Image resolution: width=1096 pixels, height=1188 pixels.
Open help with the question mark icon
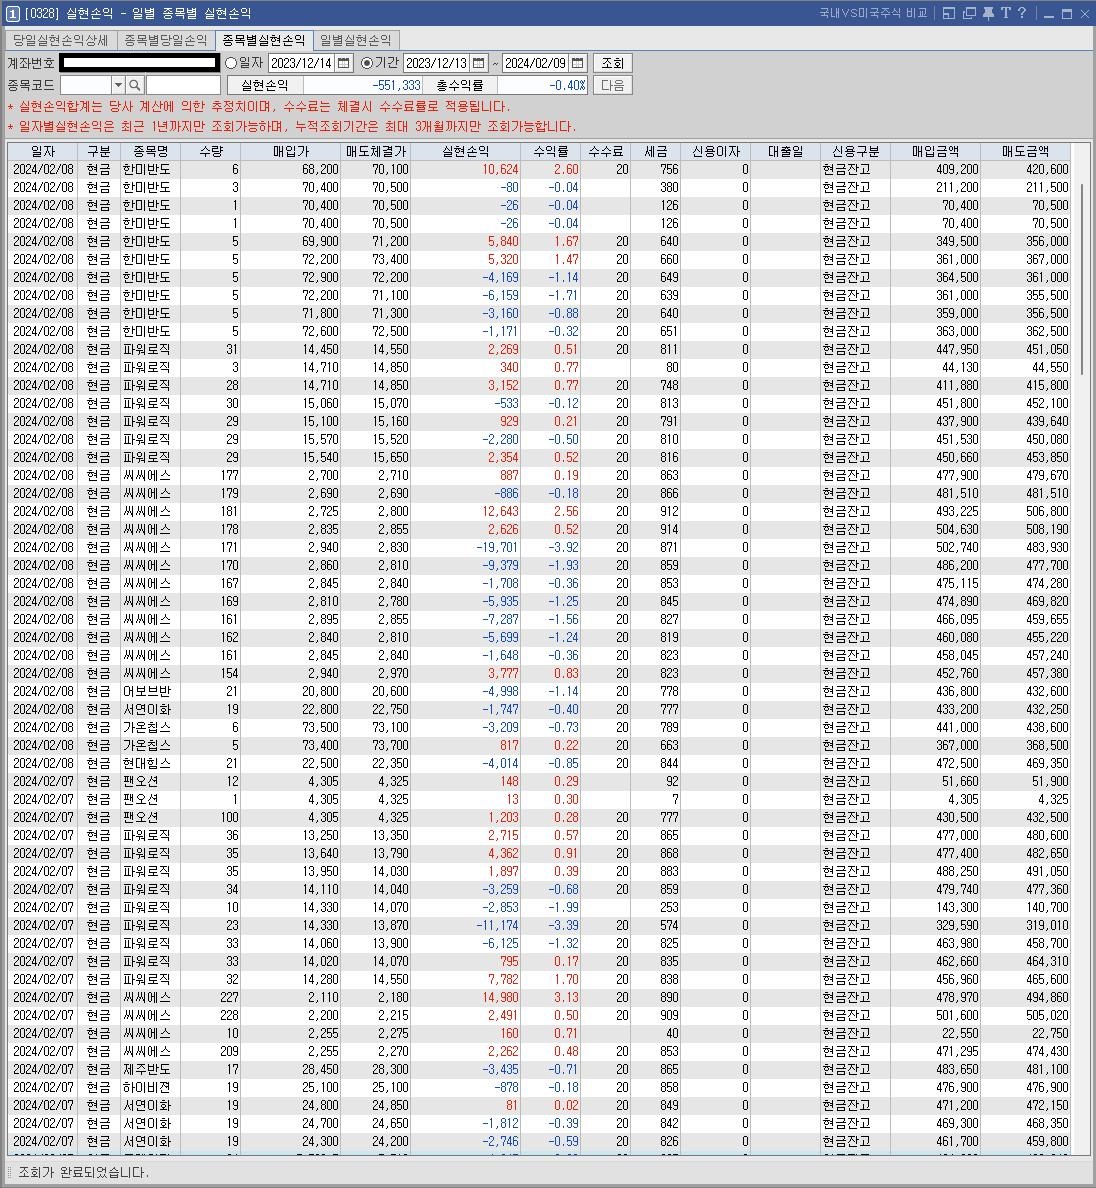point(1022,13)
